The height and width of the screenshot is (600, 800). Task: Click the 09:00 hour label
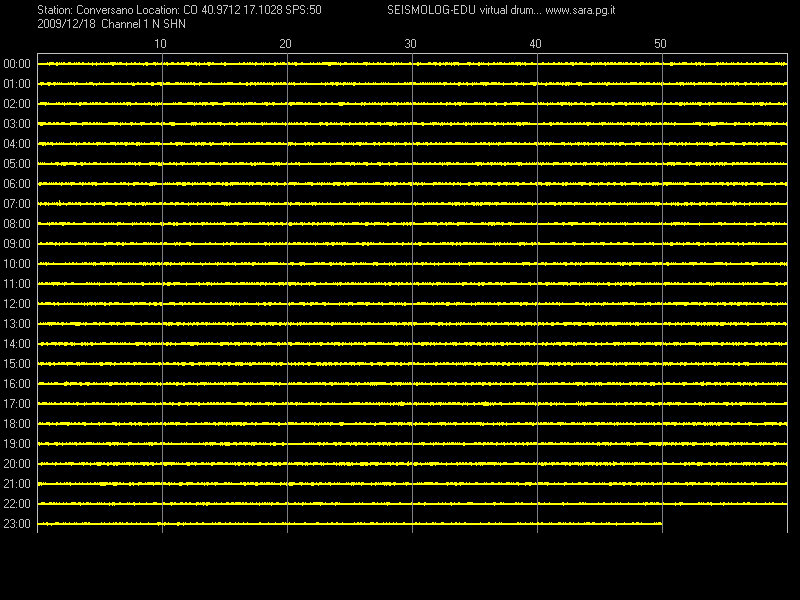[x=17, y=244]
